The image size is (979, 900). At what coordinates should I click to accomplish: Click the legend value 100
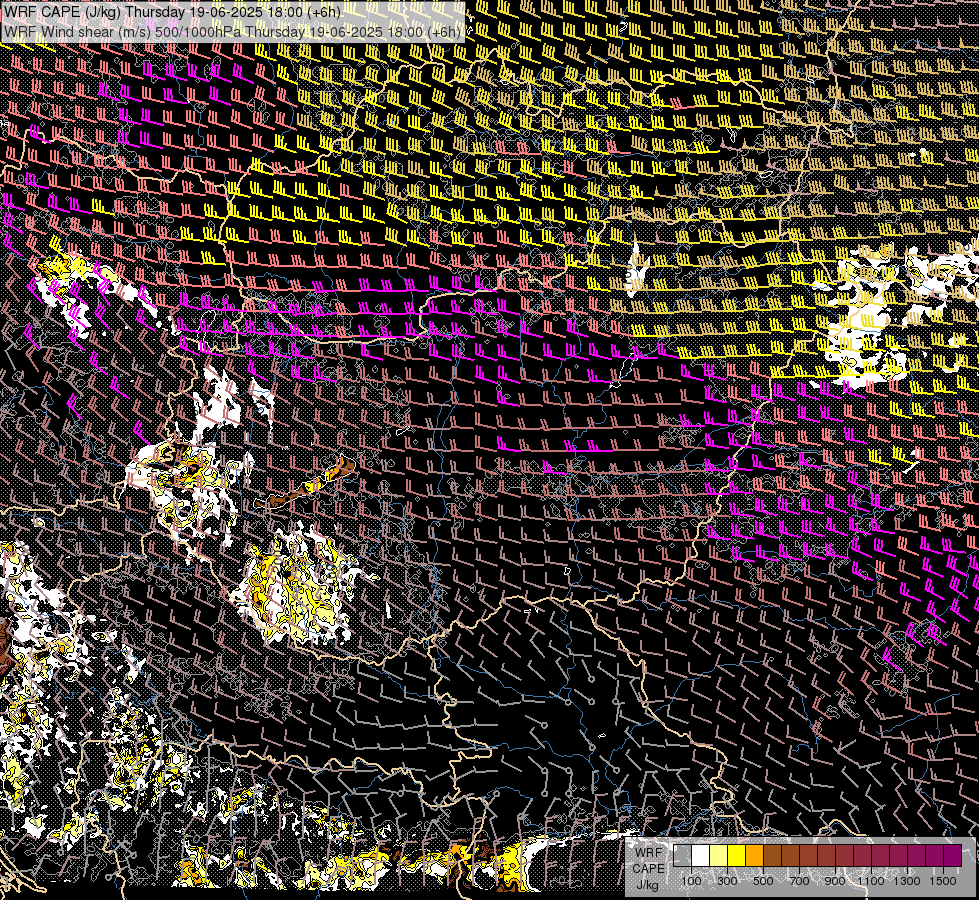(691, 881)
